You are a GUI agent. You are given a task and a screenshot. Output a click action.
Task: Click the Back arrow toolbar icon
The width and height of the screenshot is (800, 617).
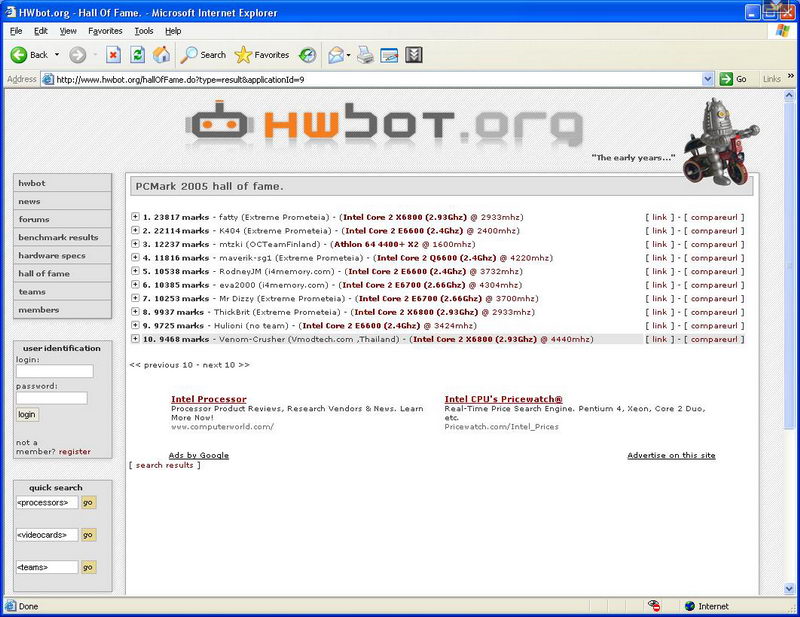tap(19, 55)
